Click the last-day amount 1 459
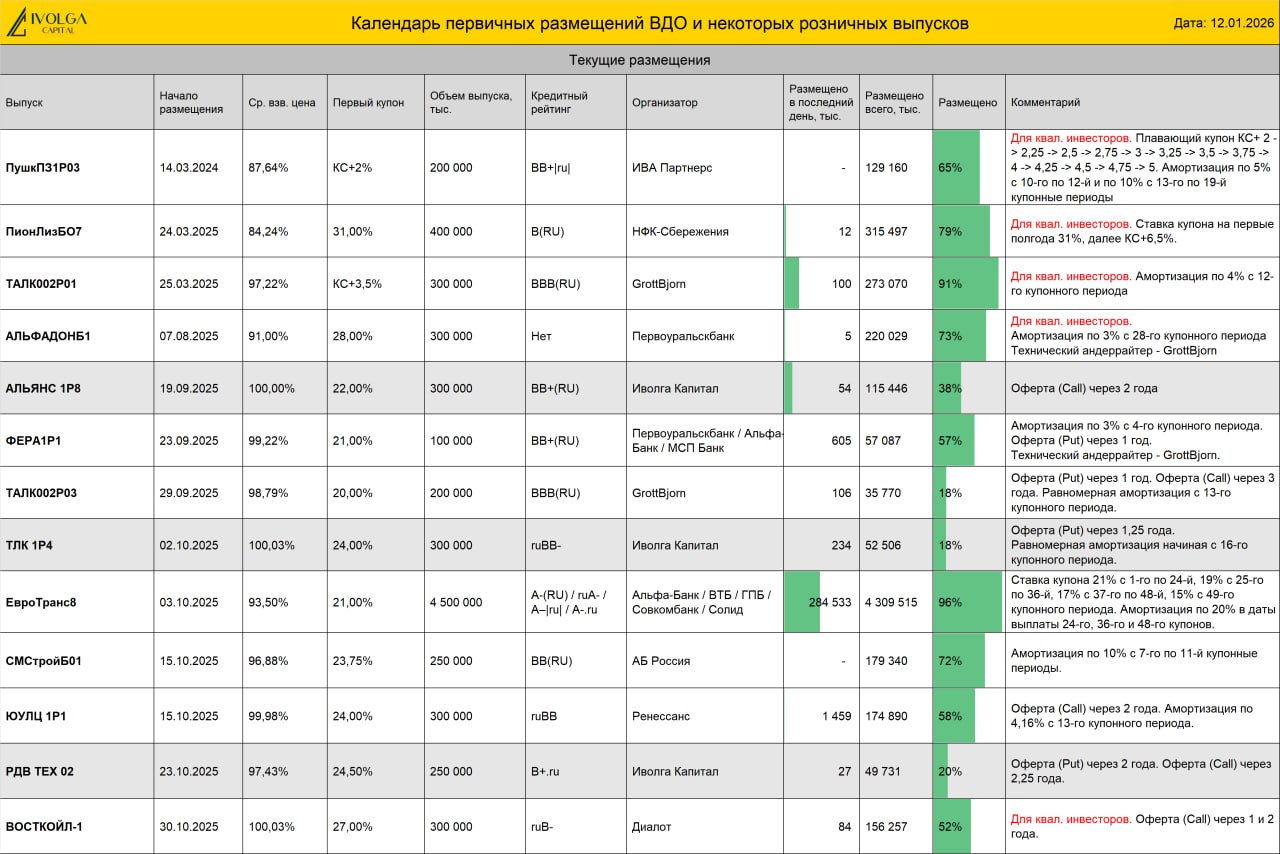The image size is (1280, 854). click(838, 716)
